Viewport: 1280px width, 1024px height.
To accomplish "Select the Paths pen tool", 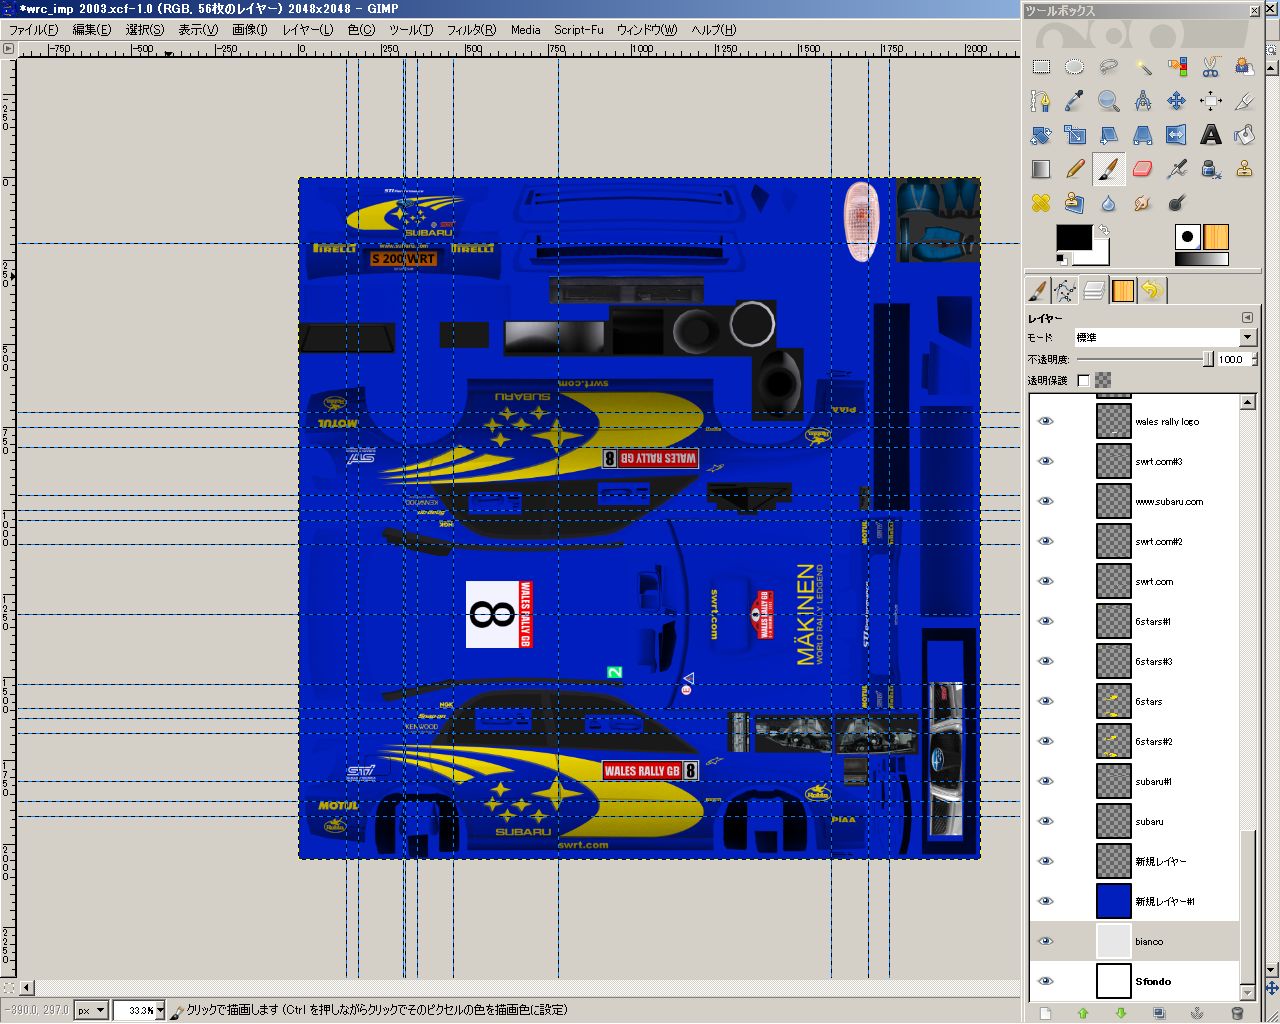I will 1040,101.
